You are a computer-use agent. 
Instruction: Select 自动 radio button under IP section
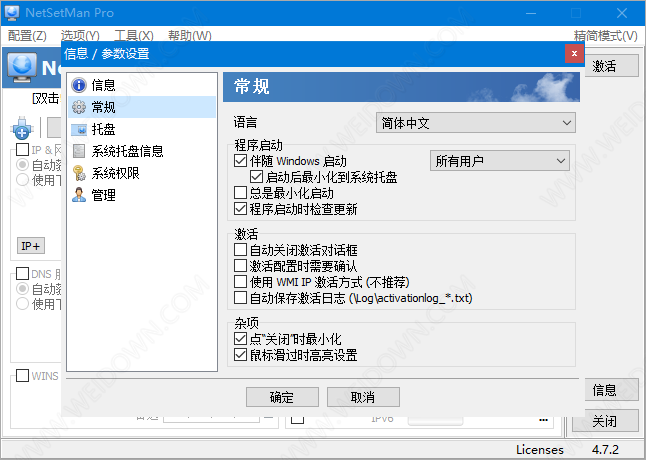pos(22,165)
